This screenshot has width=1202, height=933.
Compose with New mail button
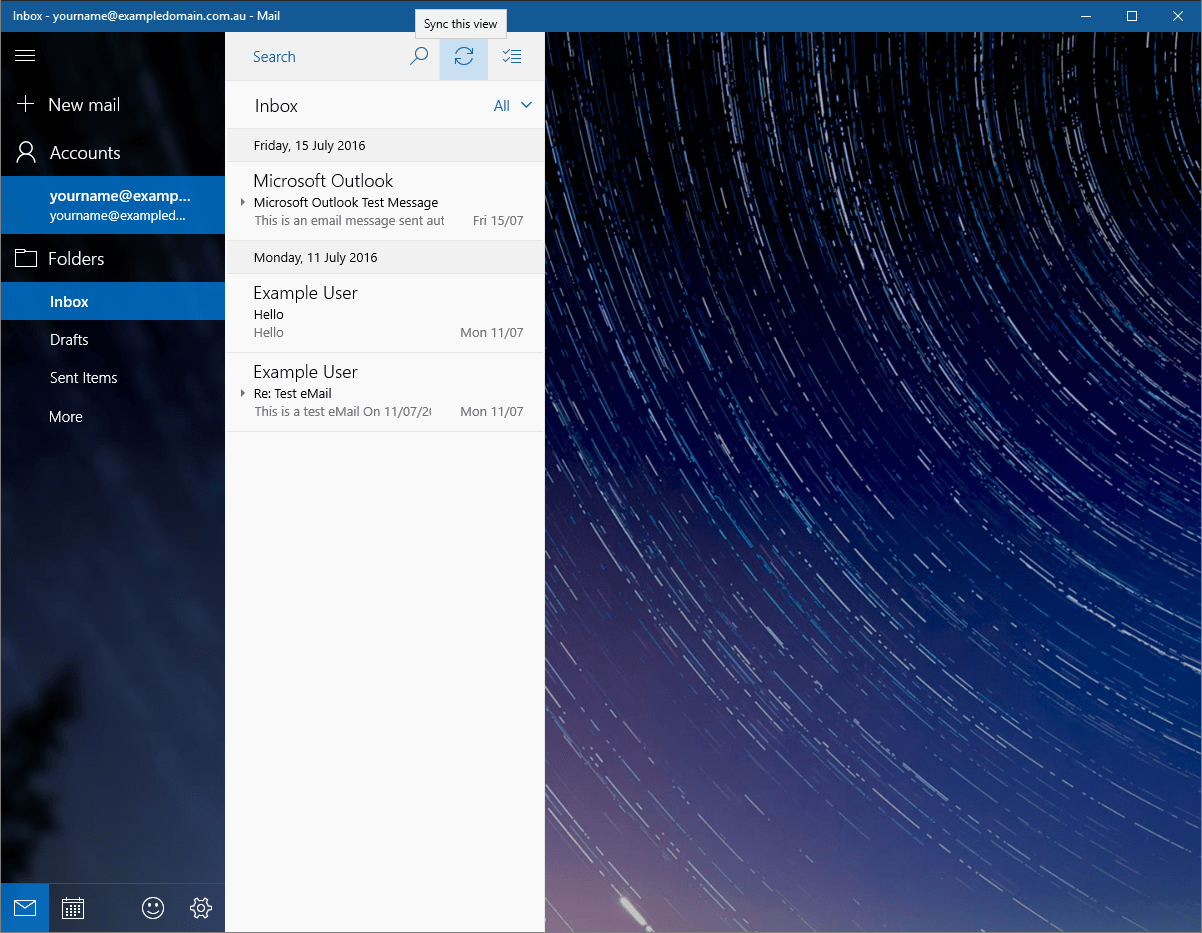click(84, 105)
